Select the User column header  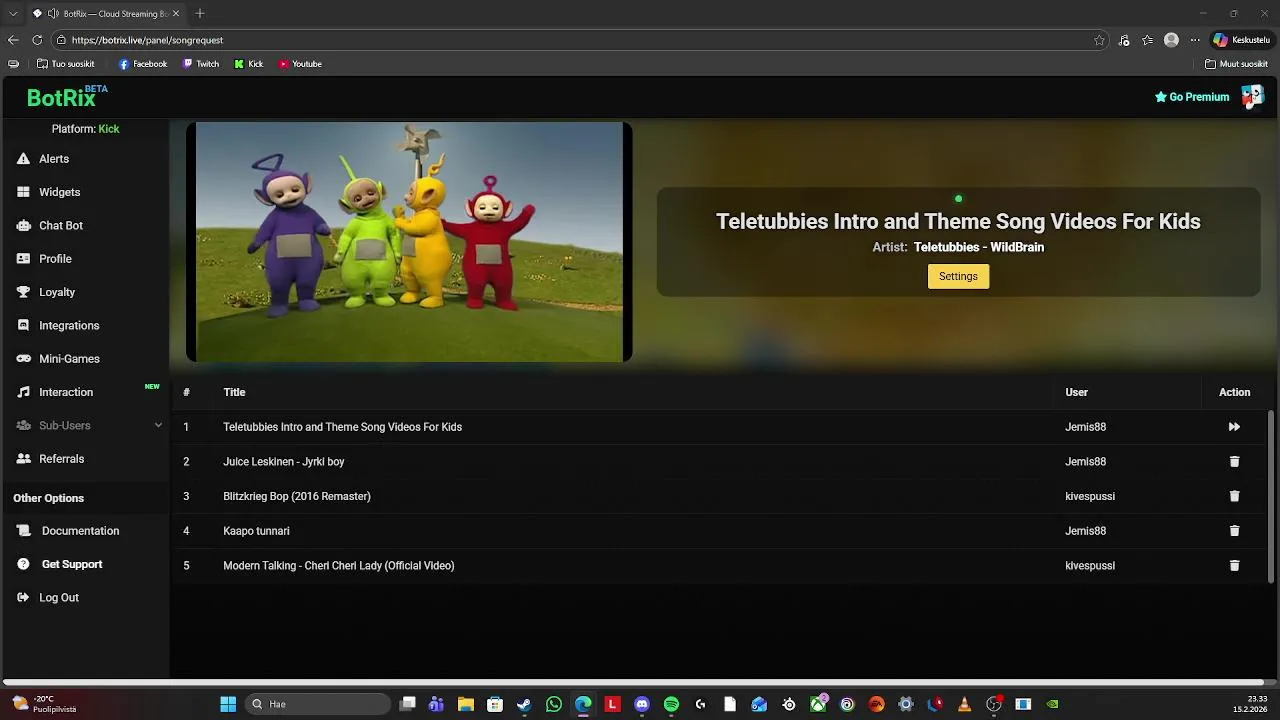[1076, 393]
